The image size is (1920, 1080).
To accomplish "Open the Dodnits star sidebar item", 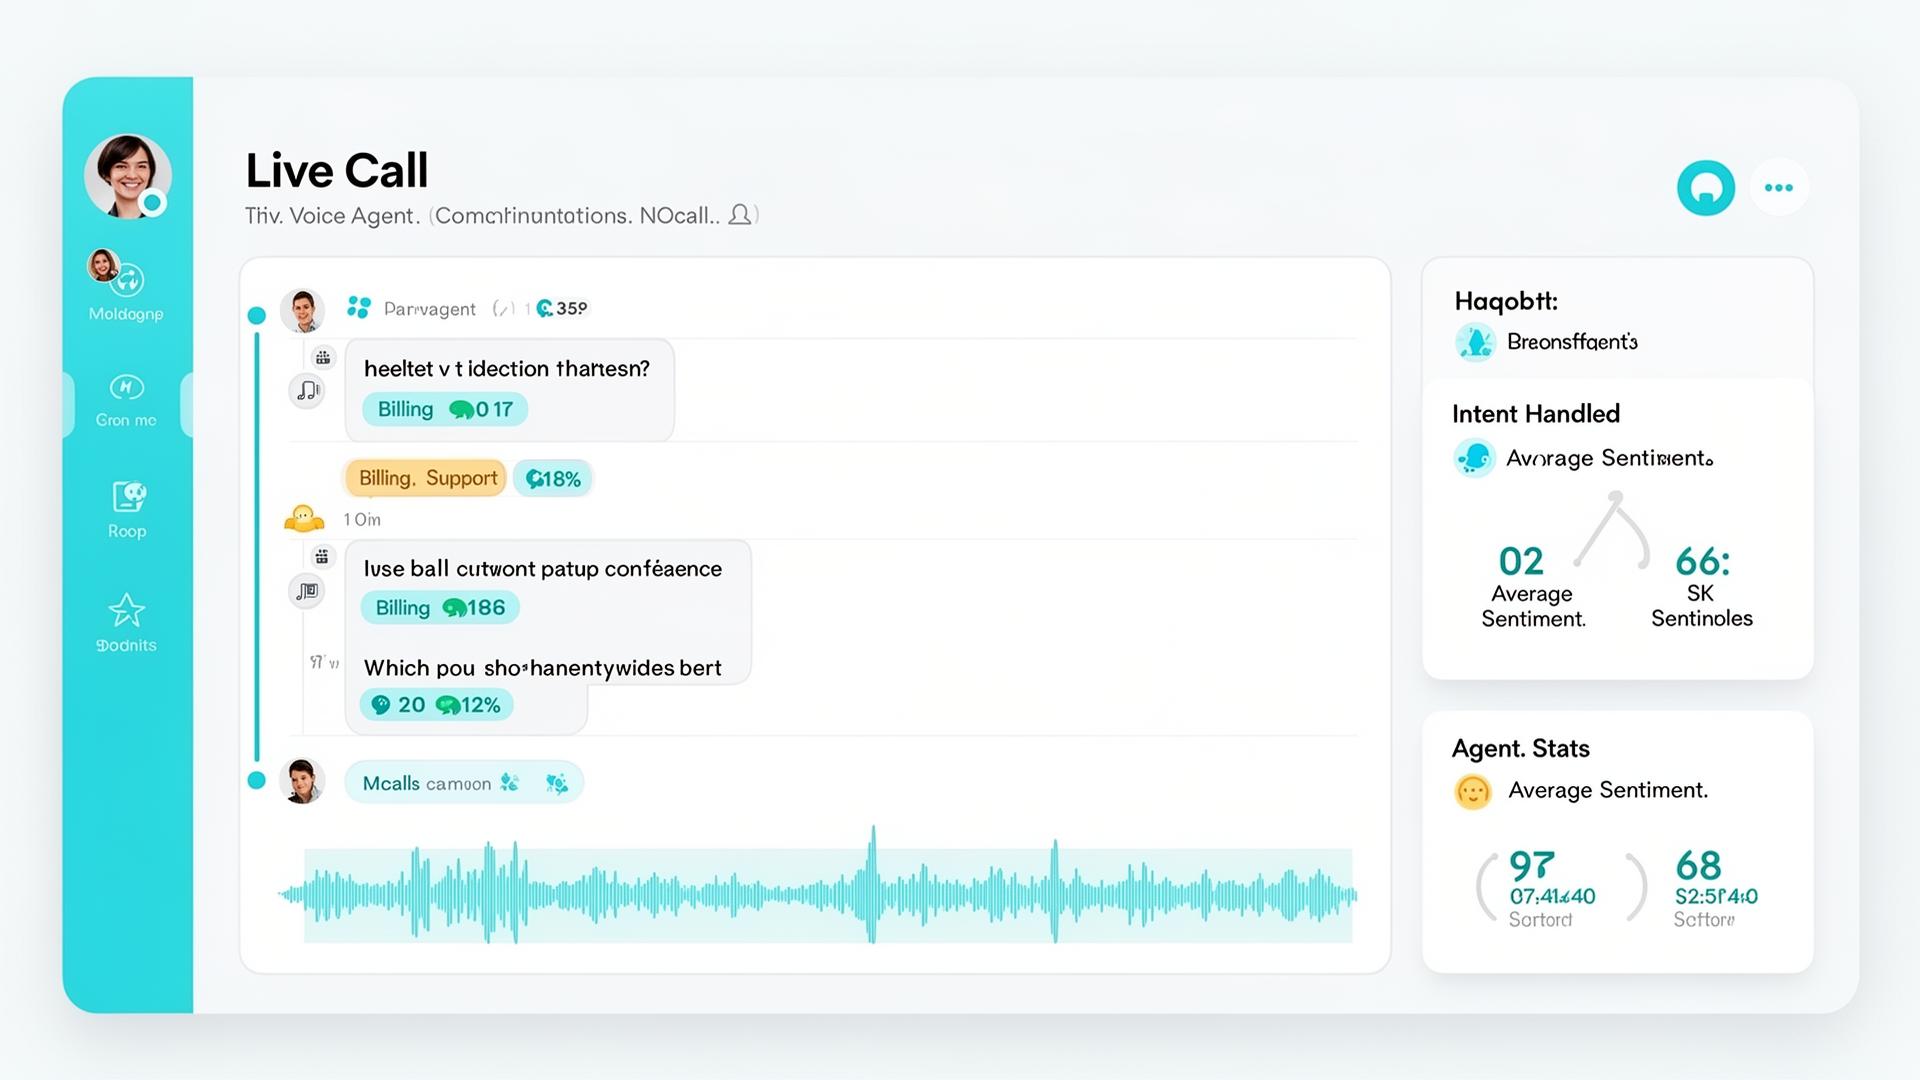I will [126, 623].
